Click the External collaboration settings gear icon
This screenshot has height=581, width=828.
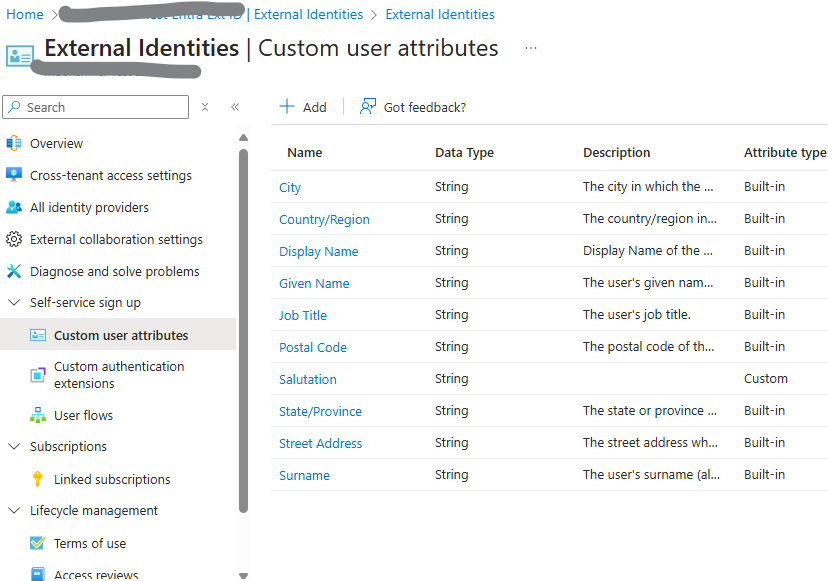click(14, 239)
